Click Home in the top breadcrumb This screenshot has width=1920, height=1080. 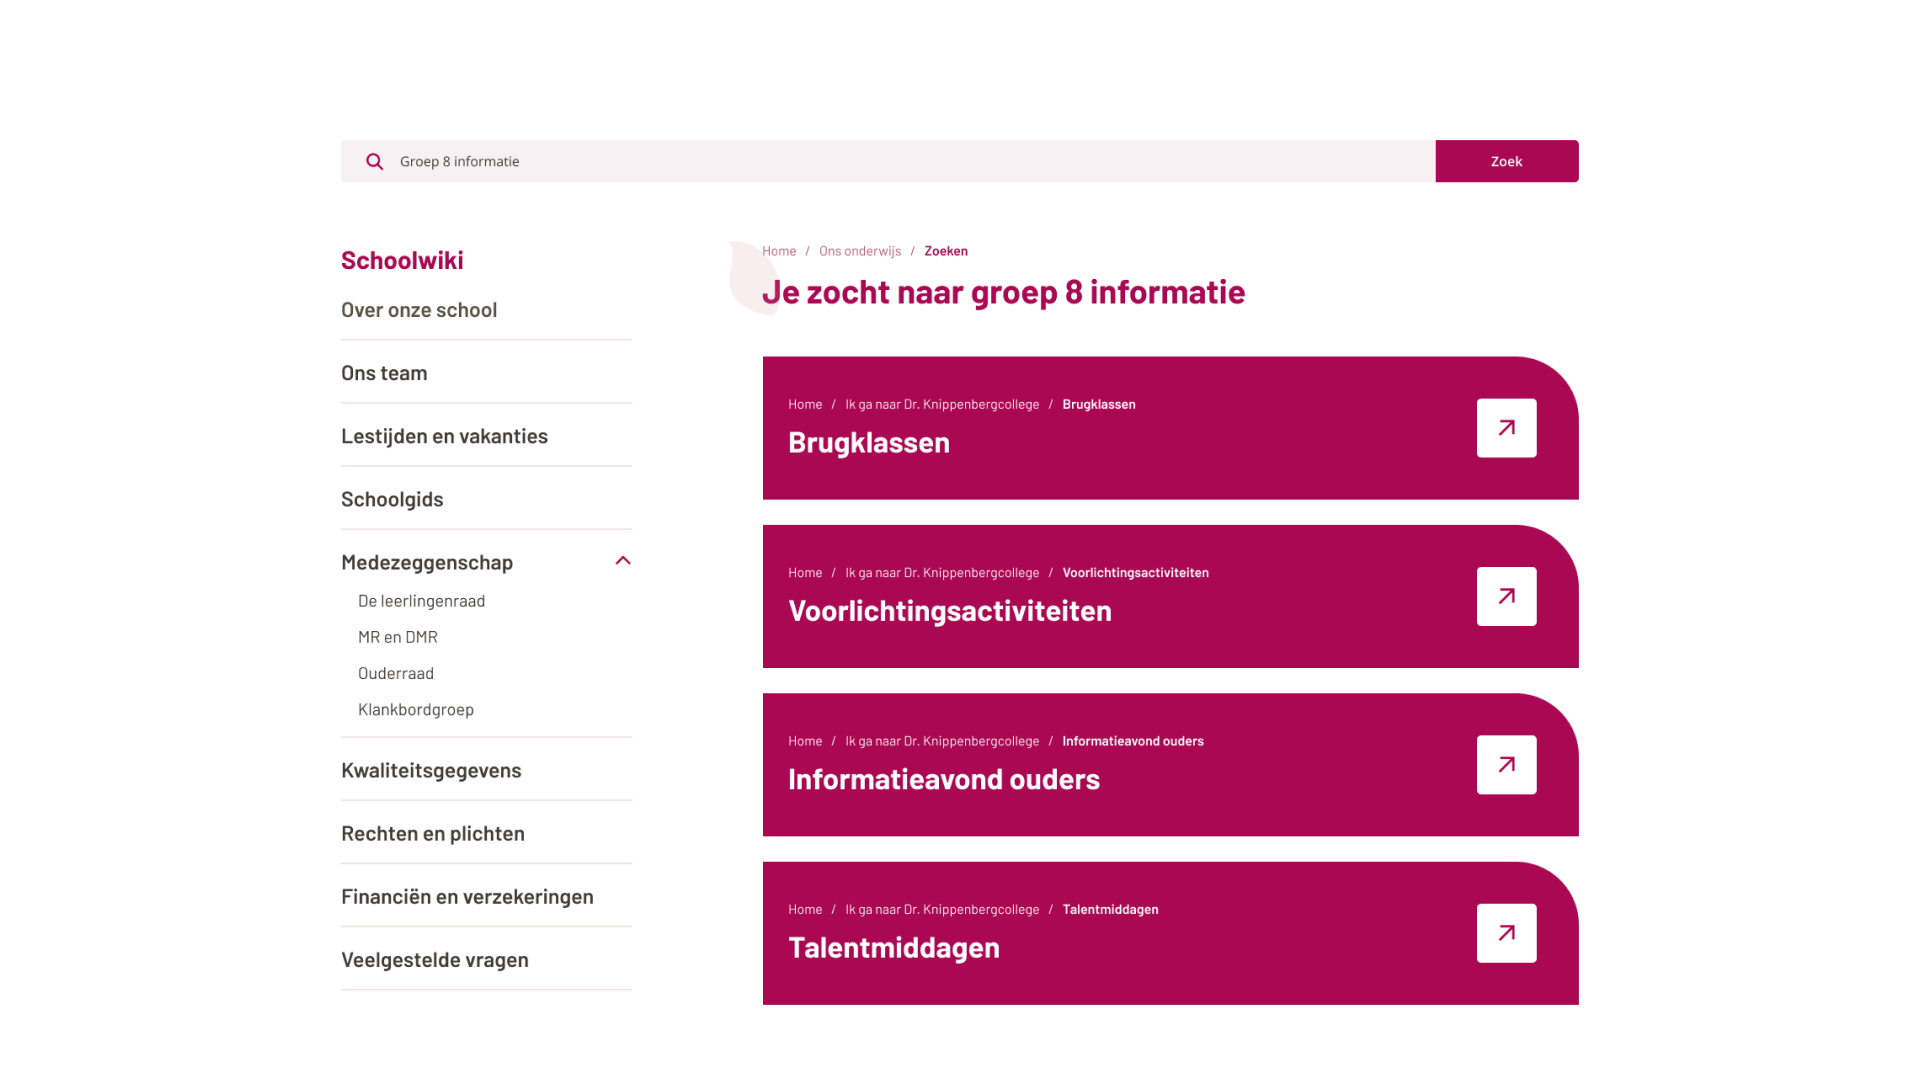pos(779,251)
